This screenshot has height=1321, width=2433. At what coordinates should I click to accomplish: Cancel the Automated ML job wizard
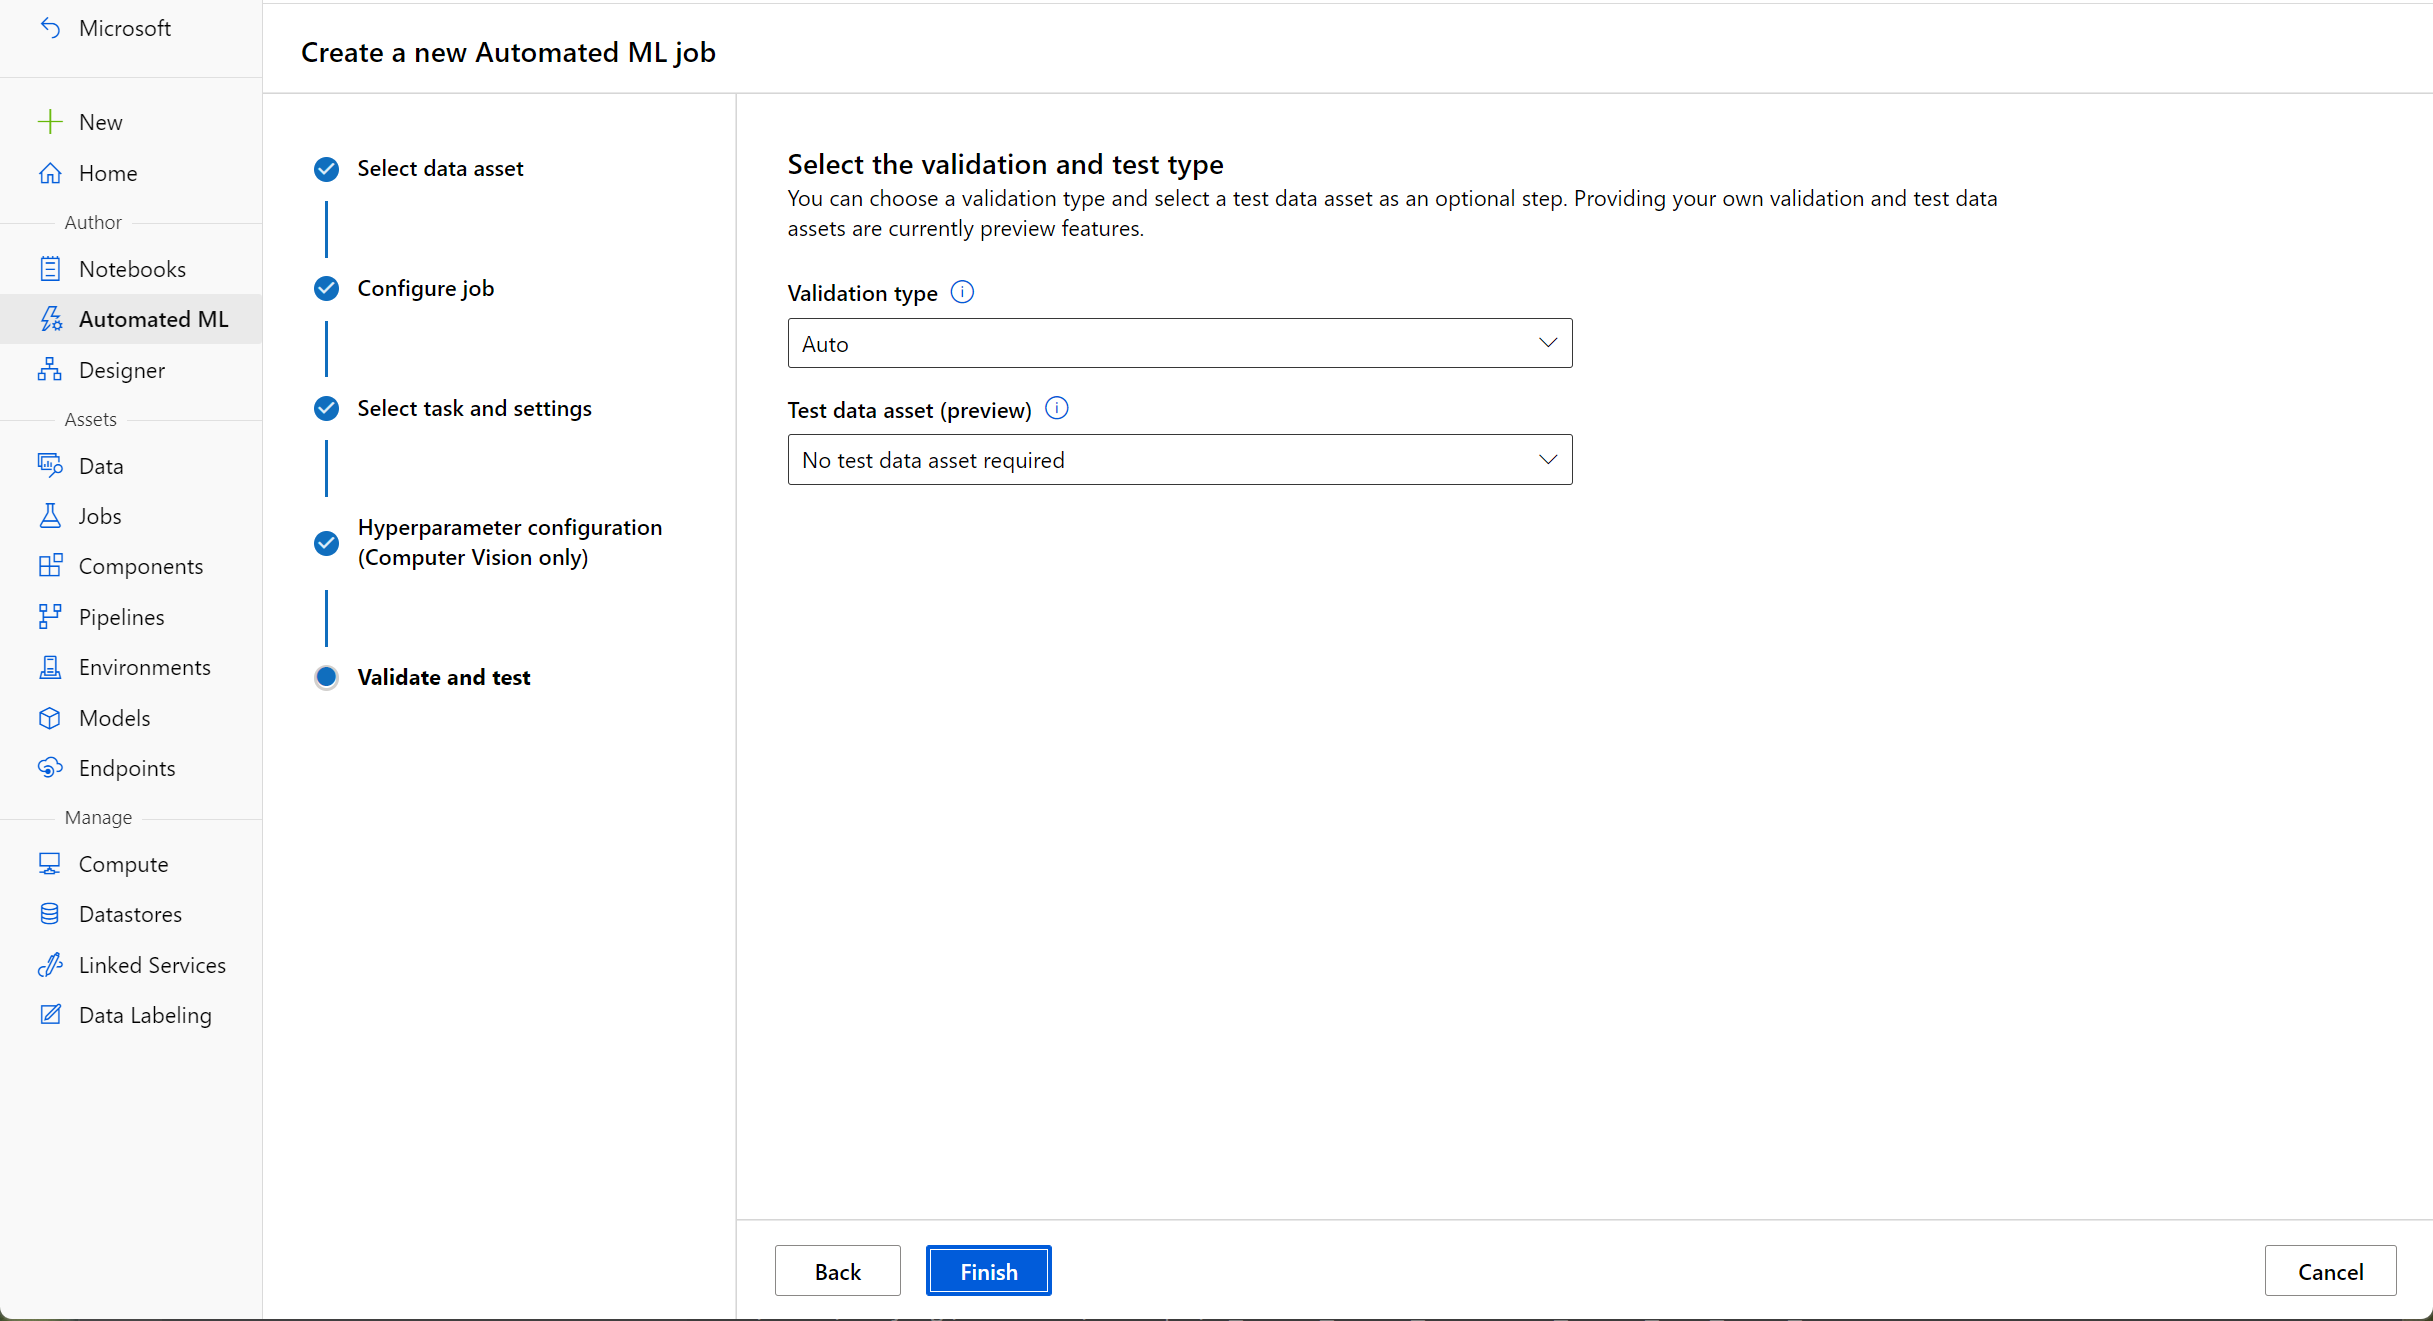[2330, 1271]
